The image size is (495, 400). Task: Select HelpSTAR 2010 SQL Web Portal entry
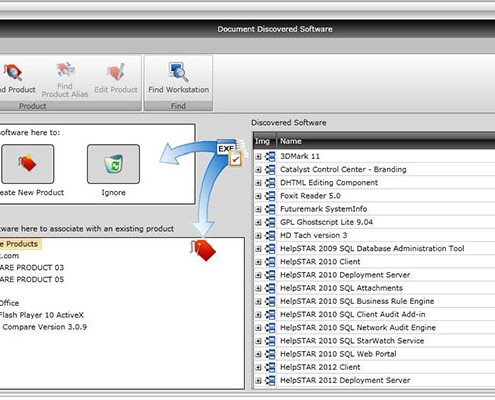[338, 354]
